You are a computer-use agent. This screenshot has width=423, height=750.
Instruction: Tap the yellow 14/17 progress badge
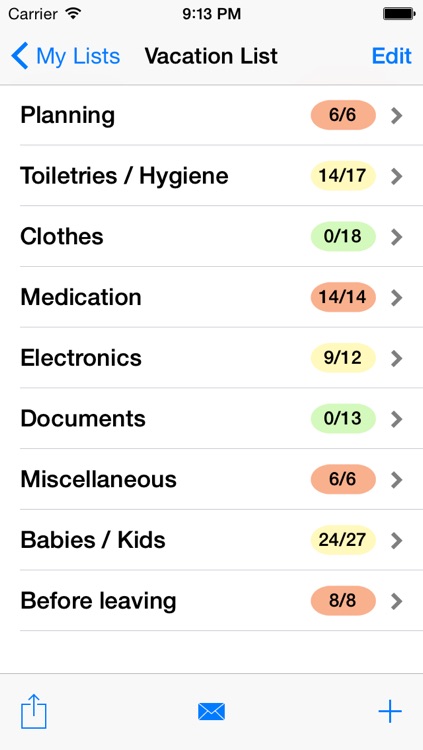click(343, 176)
